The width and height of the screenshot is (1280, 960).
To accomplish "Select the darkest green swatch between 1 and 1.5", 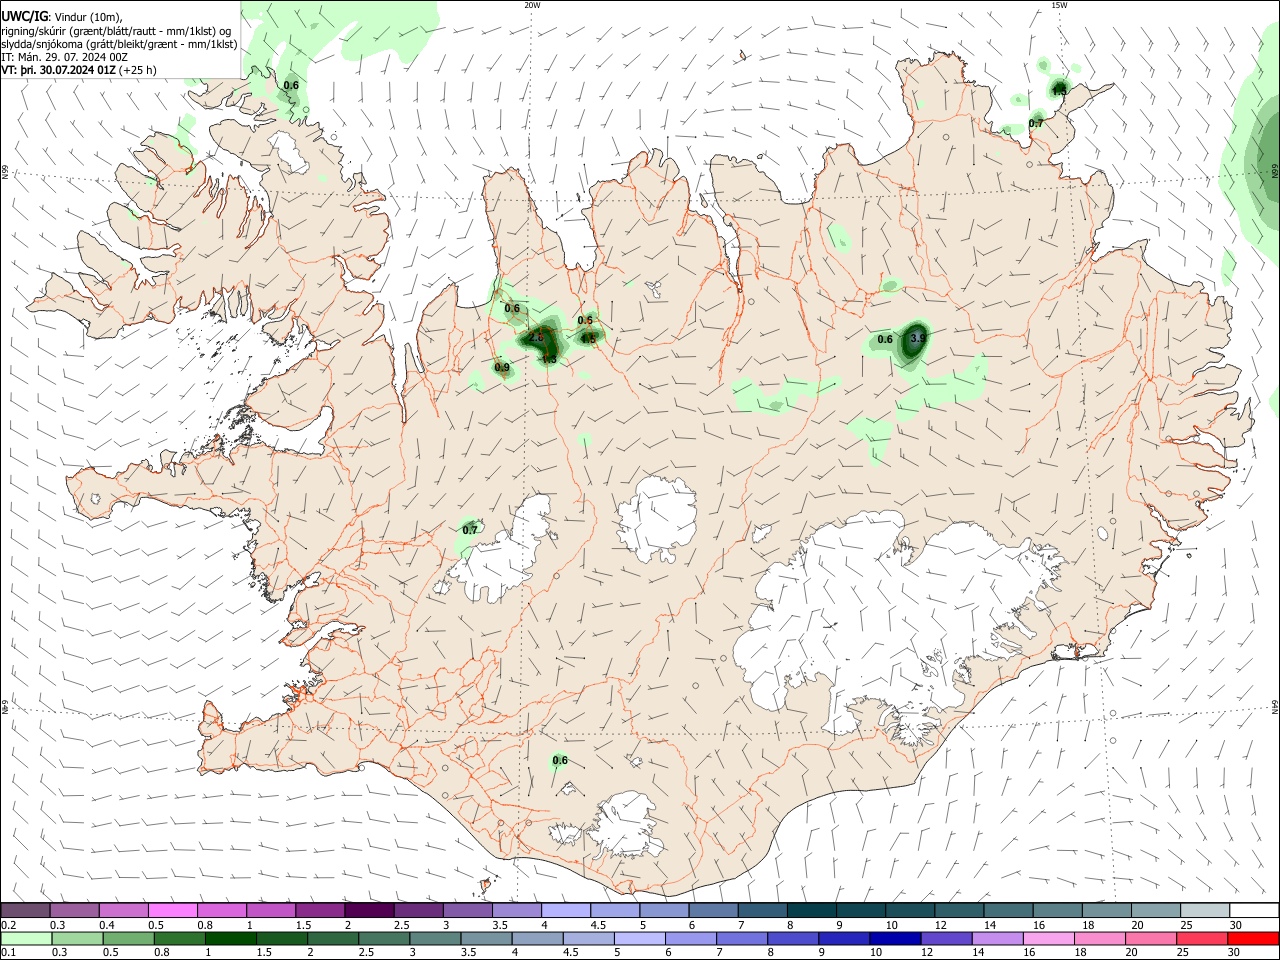I will [229, 939].
